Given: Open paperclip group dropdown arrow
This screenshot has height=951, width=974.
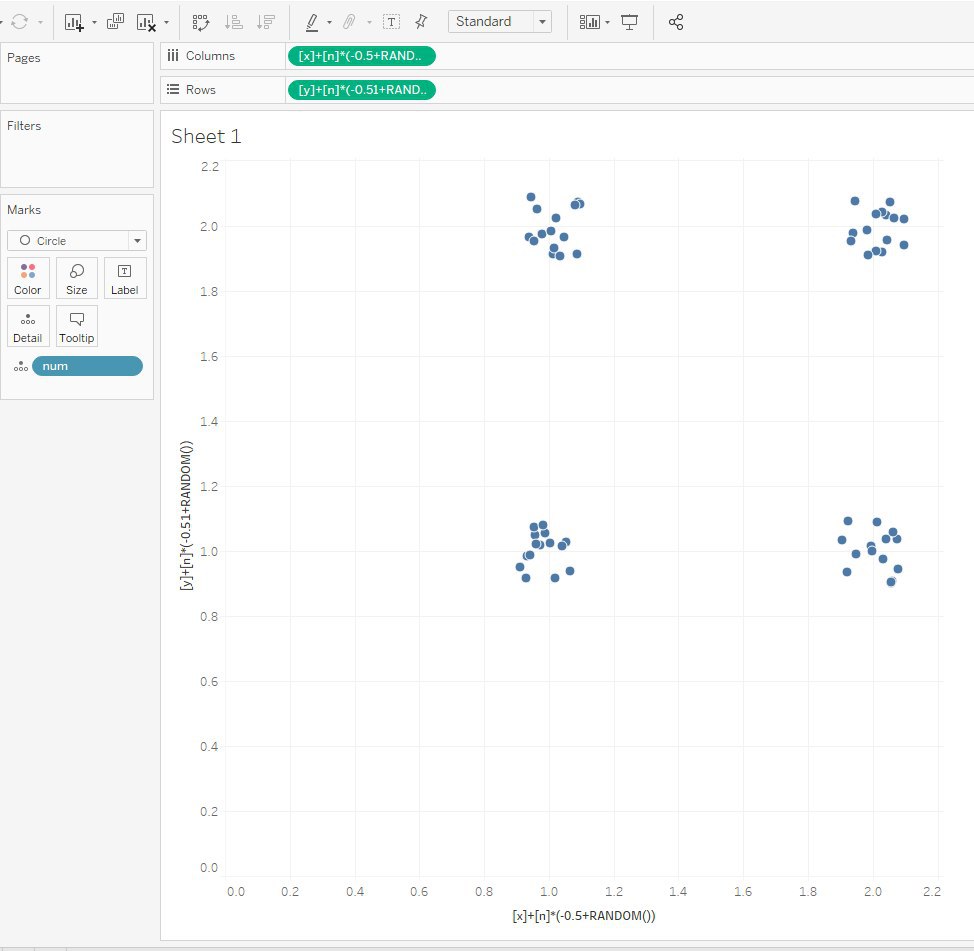Looking at the screenshot, I should tap(369, 22).
